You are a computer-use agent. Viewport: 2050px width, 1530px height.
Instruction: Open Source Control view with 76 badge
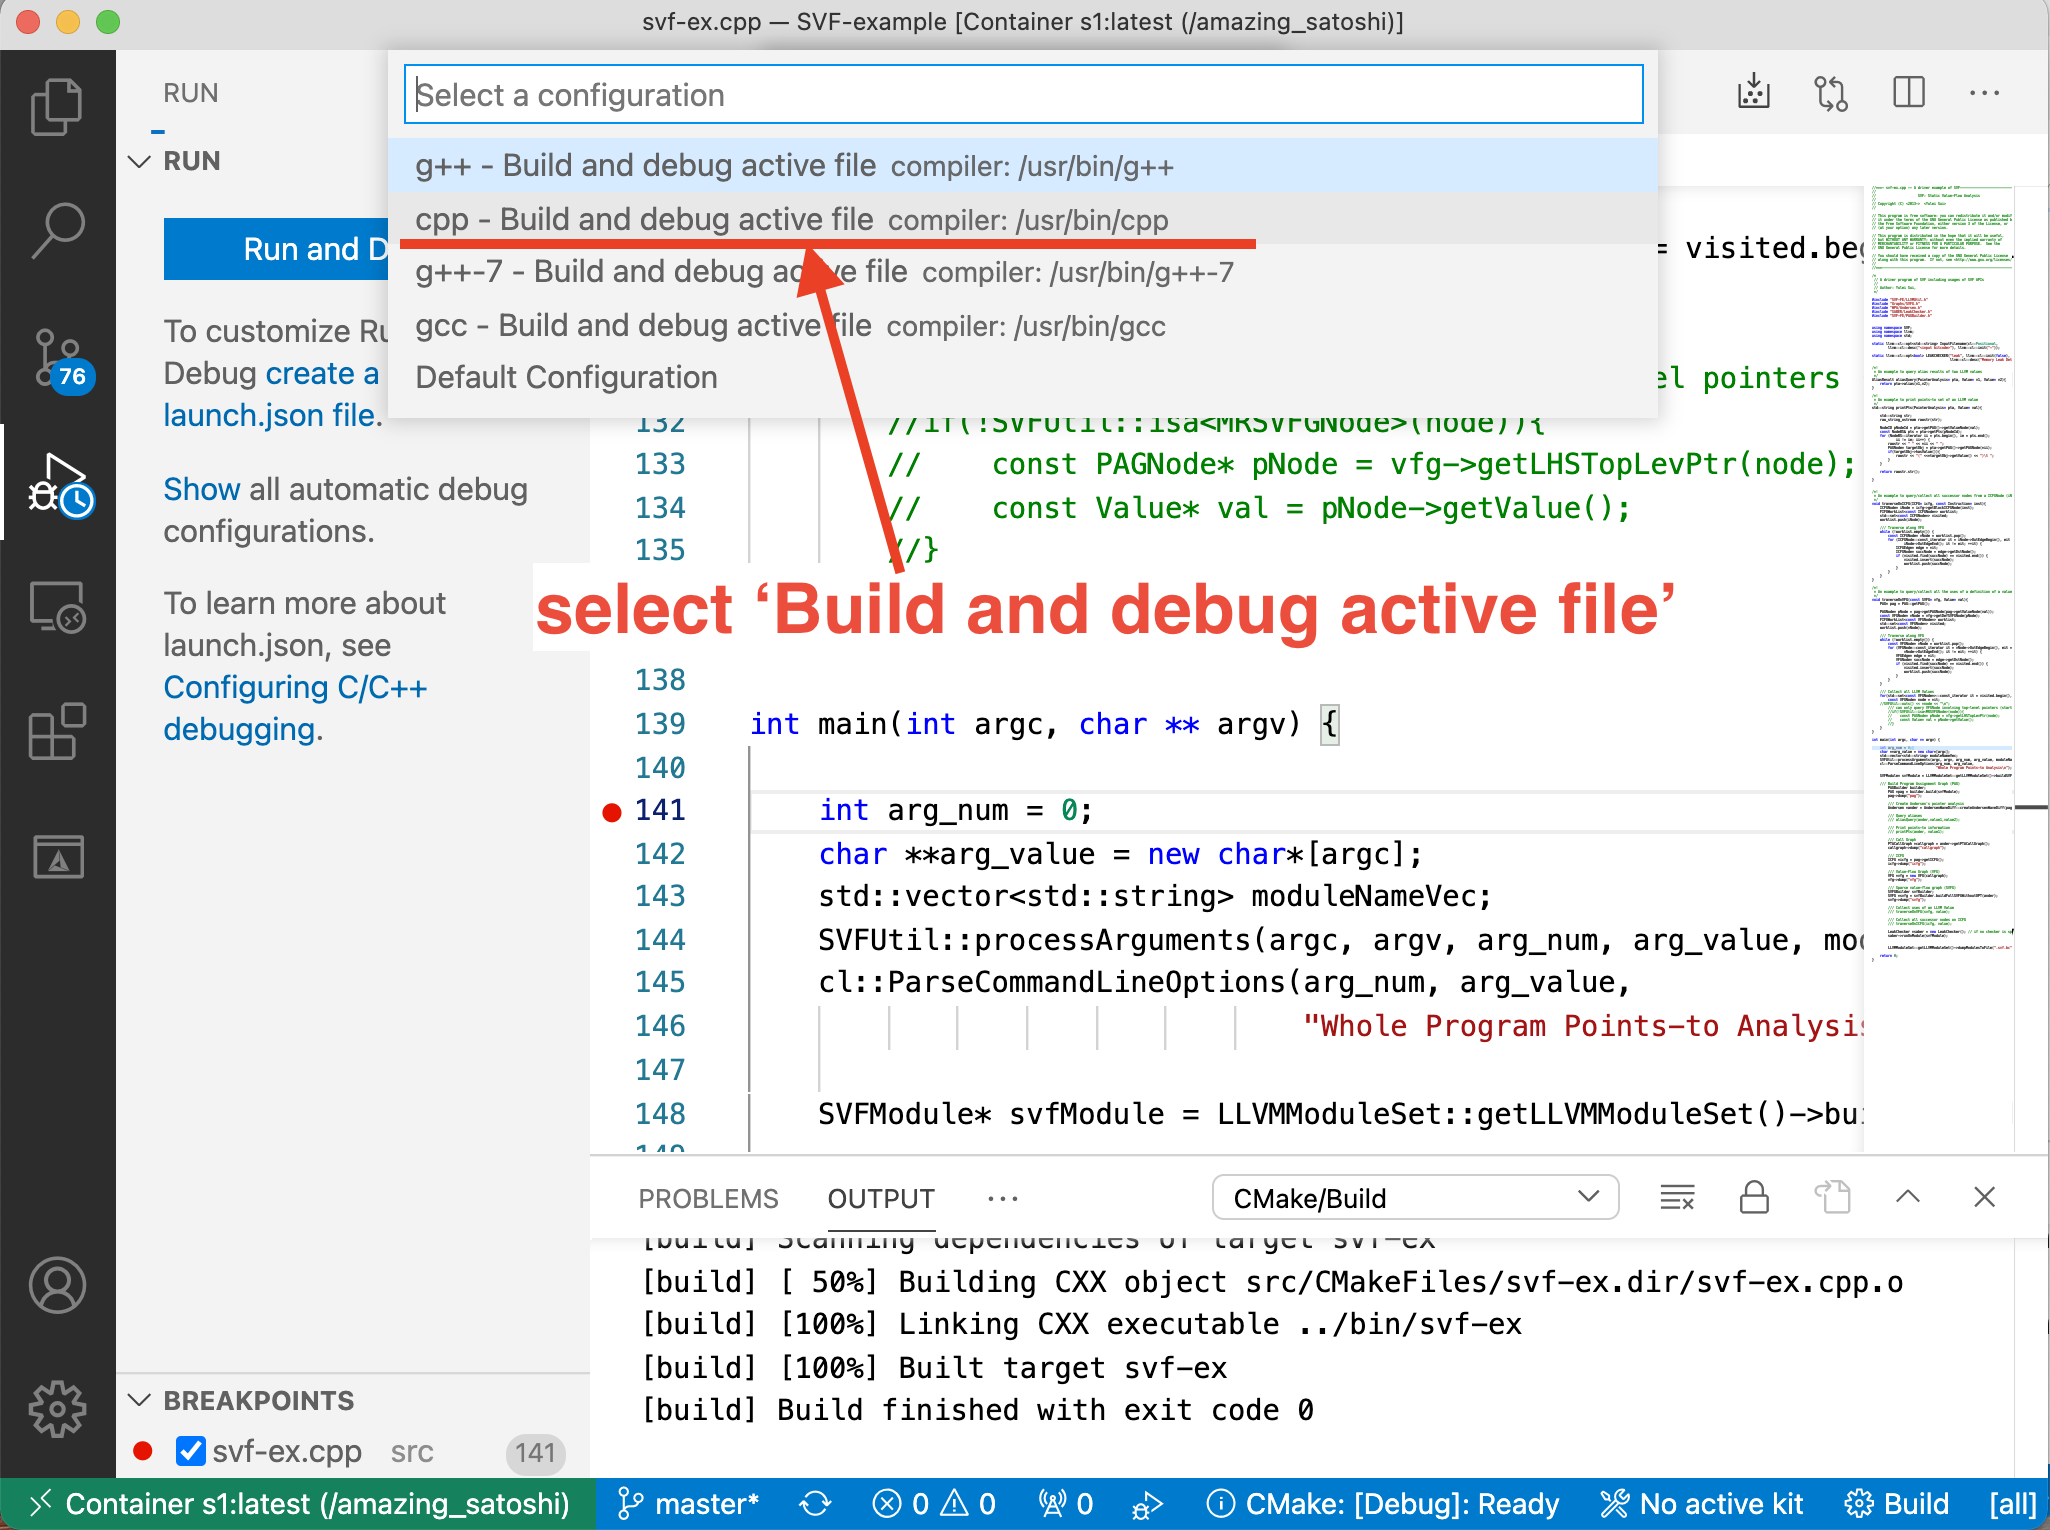(x=60, y=360)
